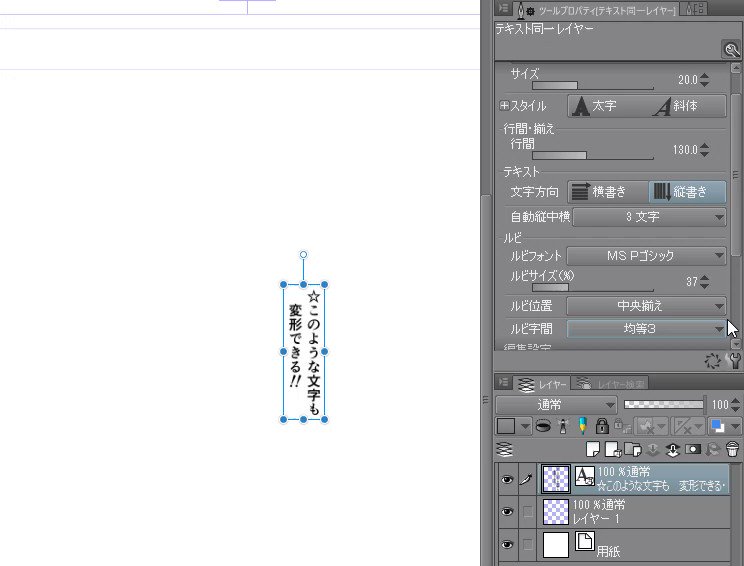Increase ルビサイズ 37 with stepper arrow
Viewport: 744px width, 566px height.
click(x=705, y=278)
